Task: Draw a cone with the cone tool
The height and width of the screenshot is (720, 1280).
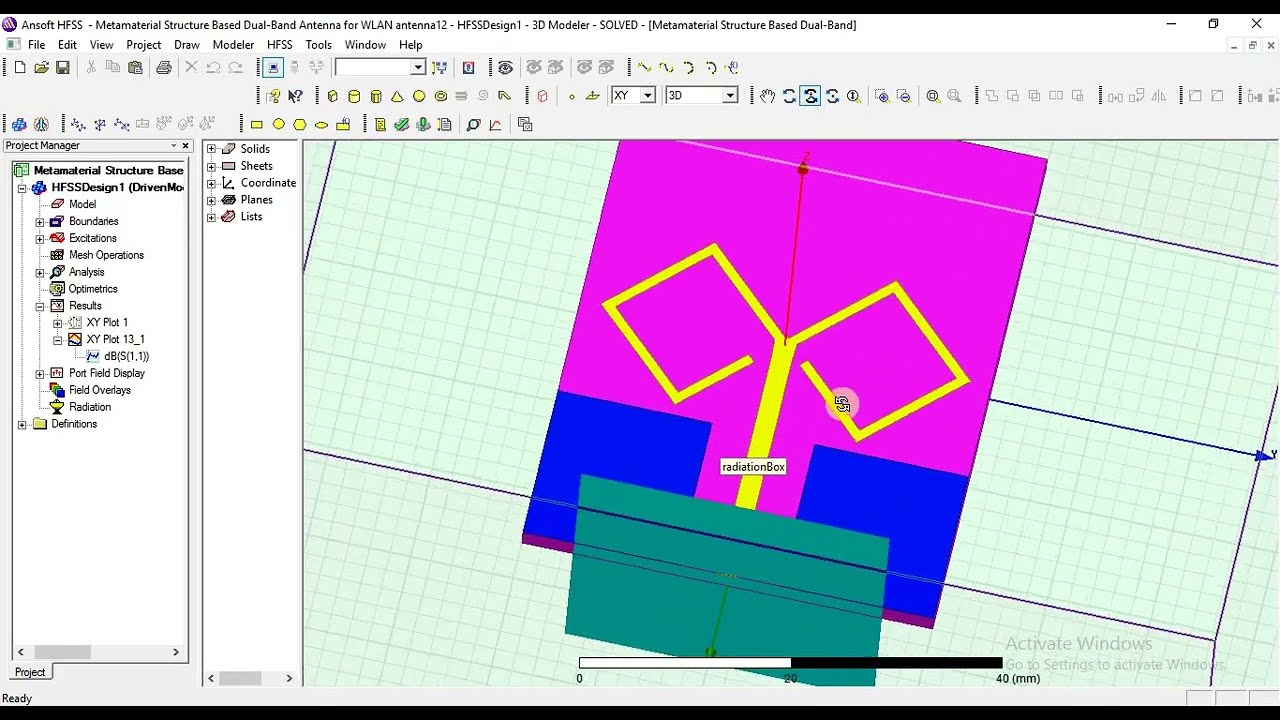Action: pyautogui.click(x=397, y=96)
